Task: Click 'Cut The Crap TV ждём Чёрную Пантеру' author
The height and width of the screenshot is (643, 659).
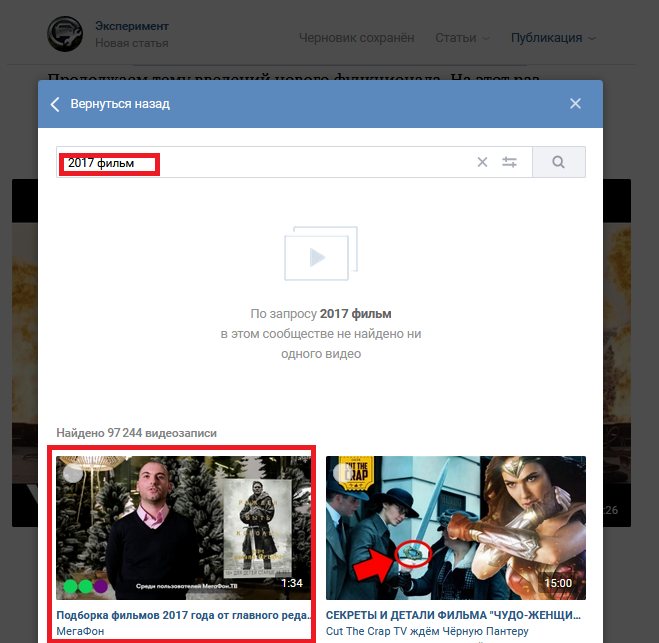Action: click(x=427, y=631)
